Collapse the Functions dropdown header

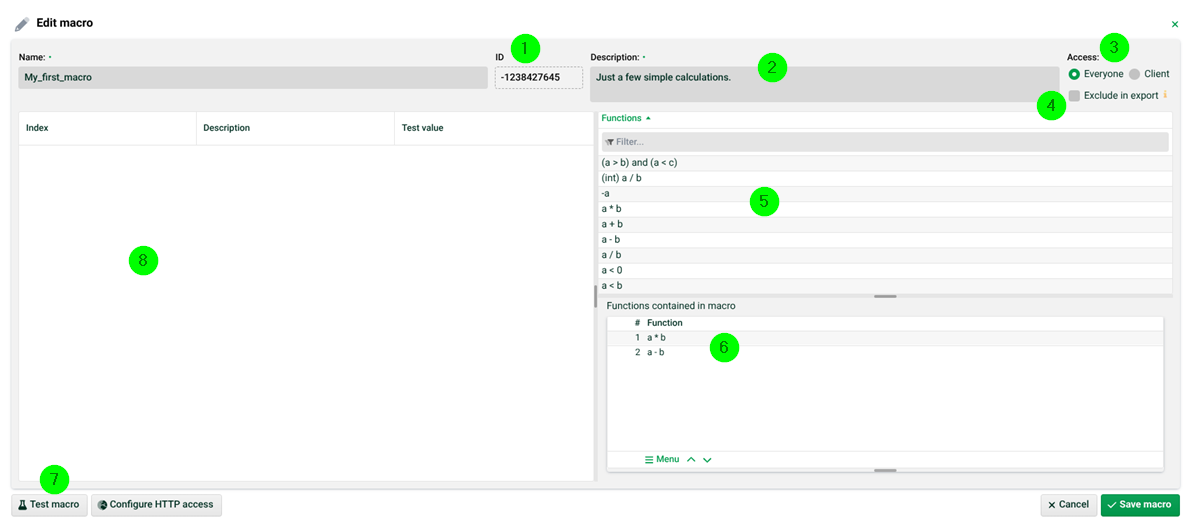click(x=626, y=118)
